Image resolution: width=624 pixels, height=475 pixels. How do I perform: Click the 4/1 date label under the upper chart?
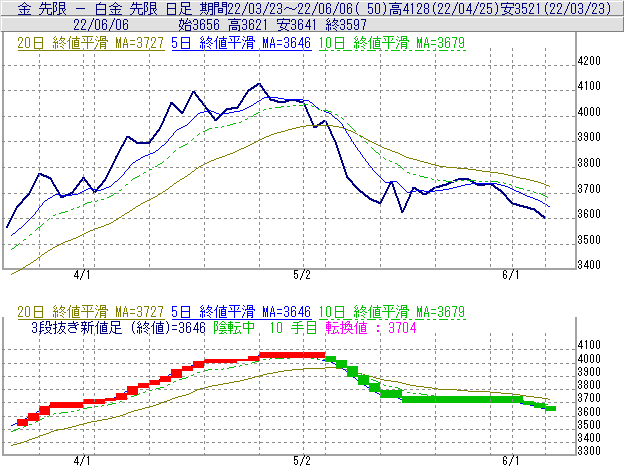(82, 275)
